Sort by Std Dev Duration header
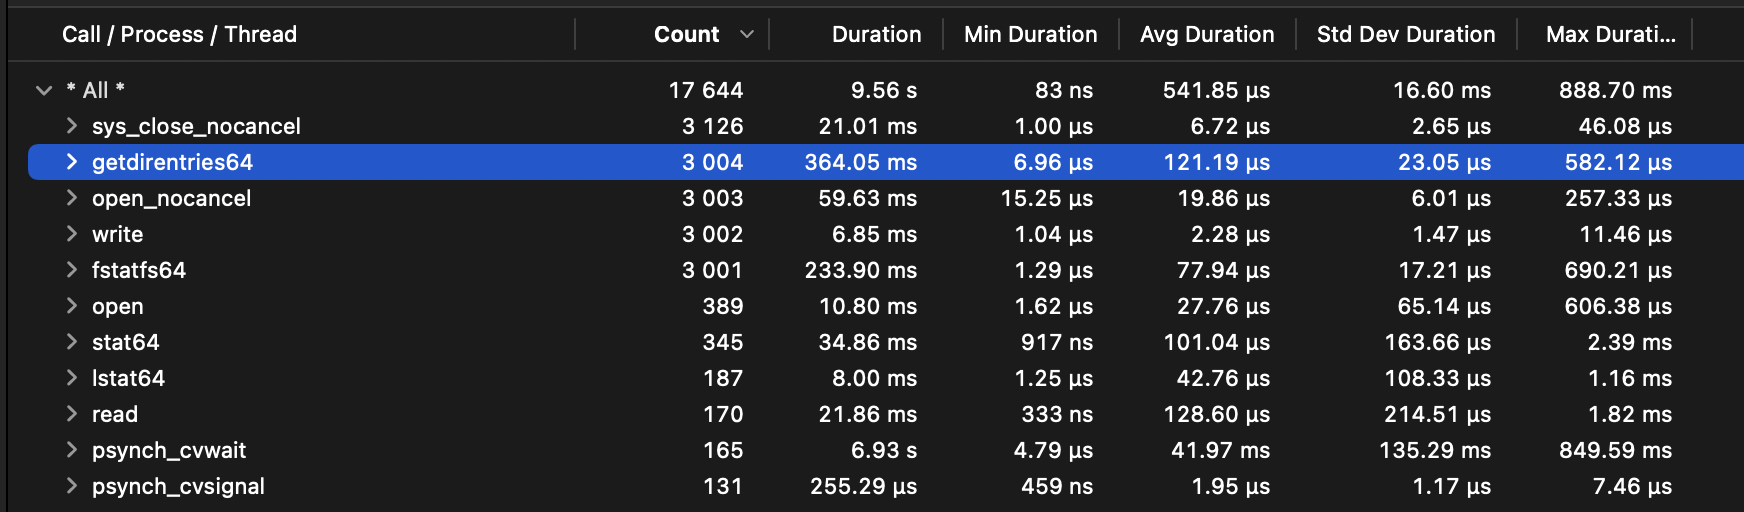 (1405, 34)
